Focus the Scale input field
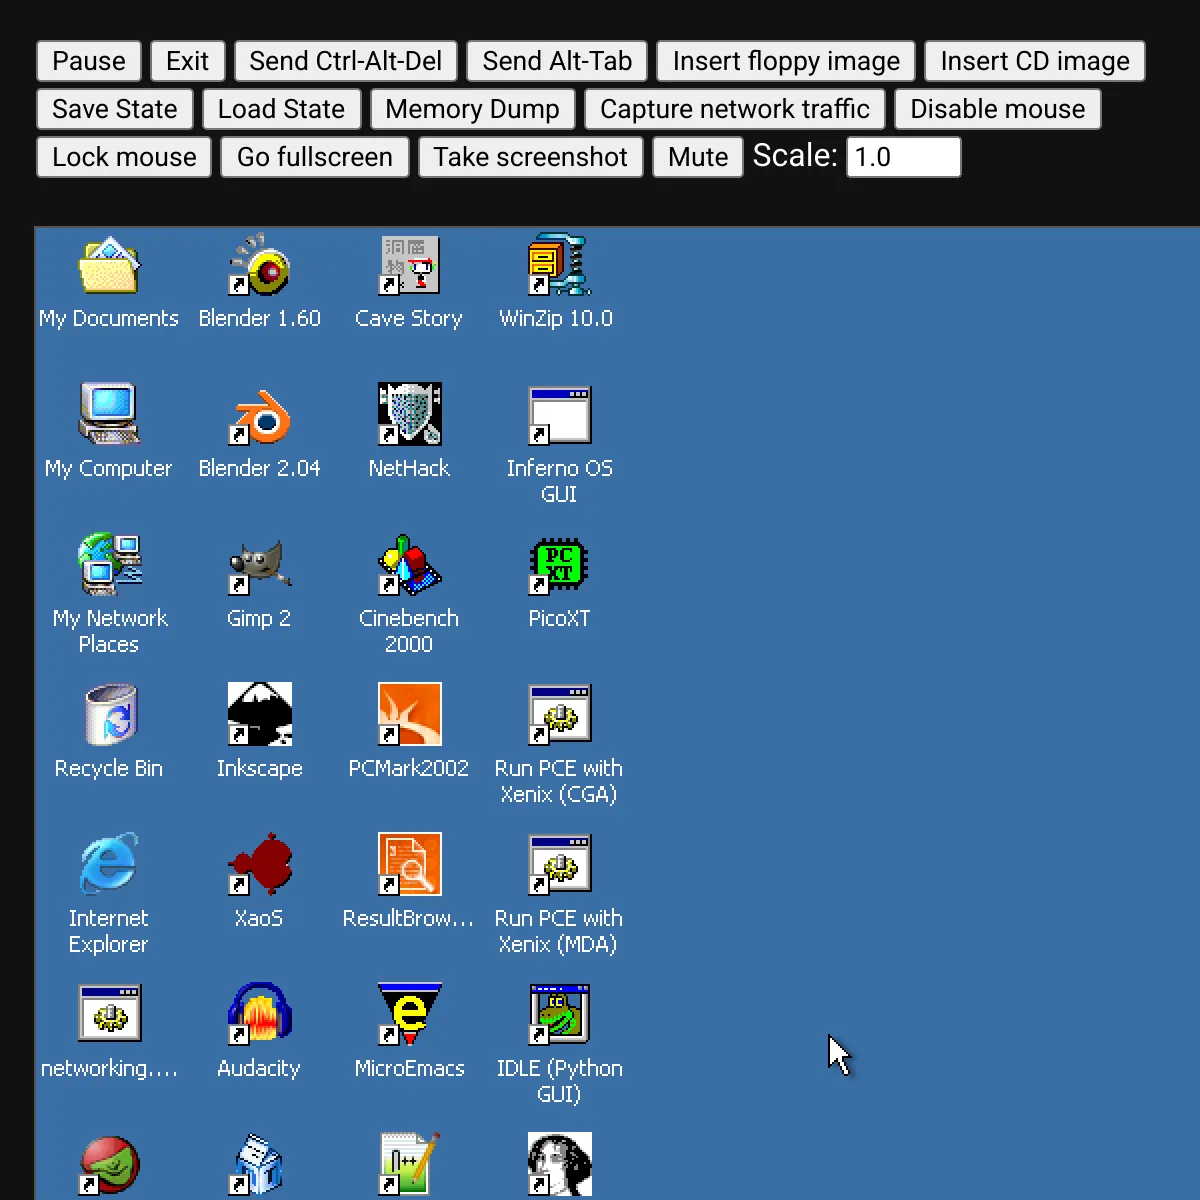This screenshot has height=1200, width=1200. tap(903, 157)
